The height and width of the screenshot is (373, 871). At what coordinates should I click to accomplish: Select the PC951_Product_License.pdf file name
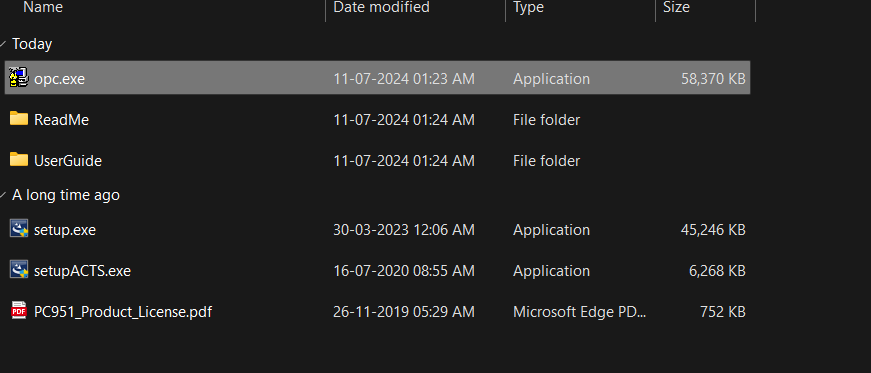(123, 311)
